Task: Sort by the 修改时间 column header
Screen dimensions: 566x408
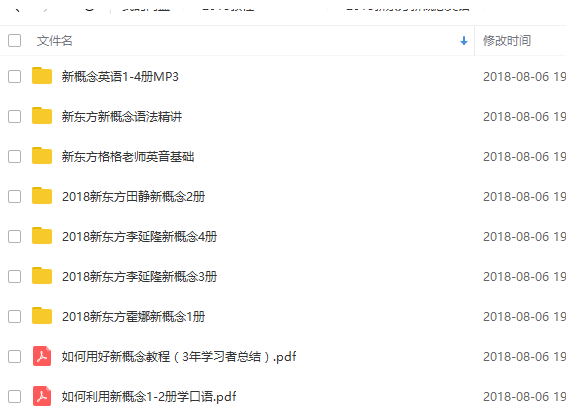Action: [x=507, y=40]
